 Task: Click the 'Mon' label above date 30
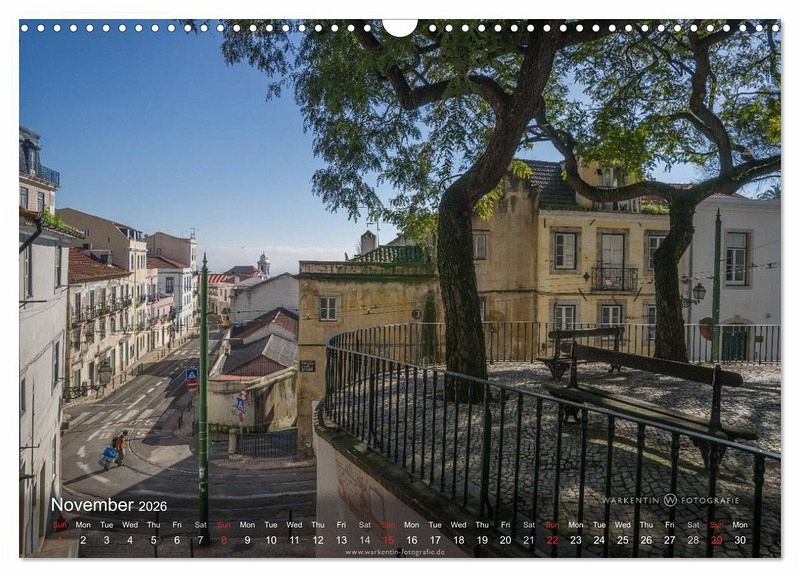click(x=740, y=524)
